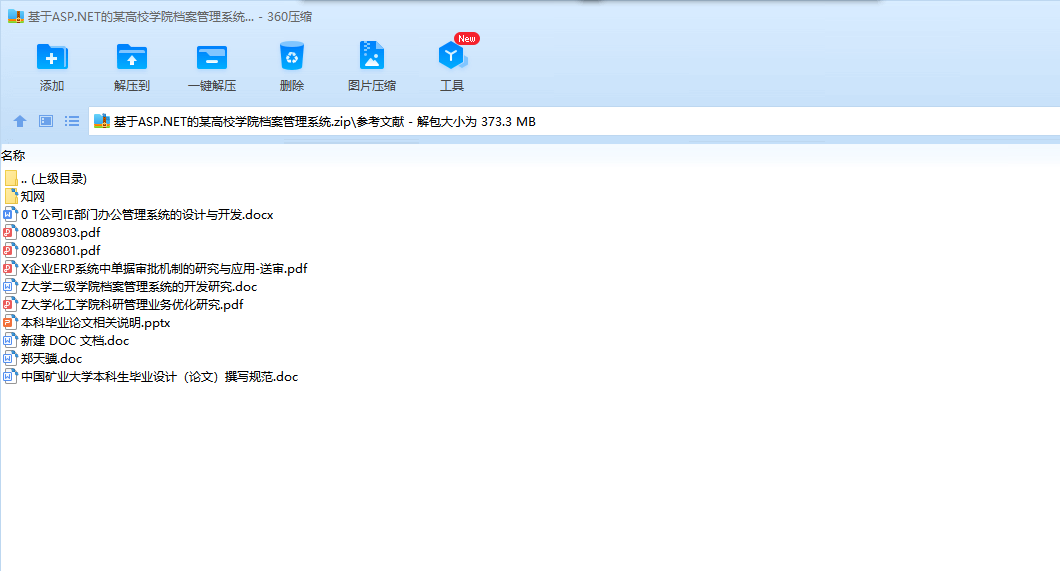Viewport: 1060px width, 571px height.
Task: Select 0 T公司IE部门办公管理系统的设计与开发.docx
Action: tap(147, 215)
